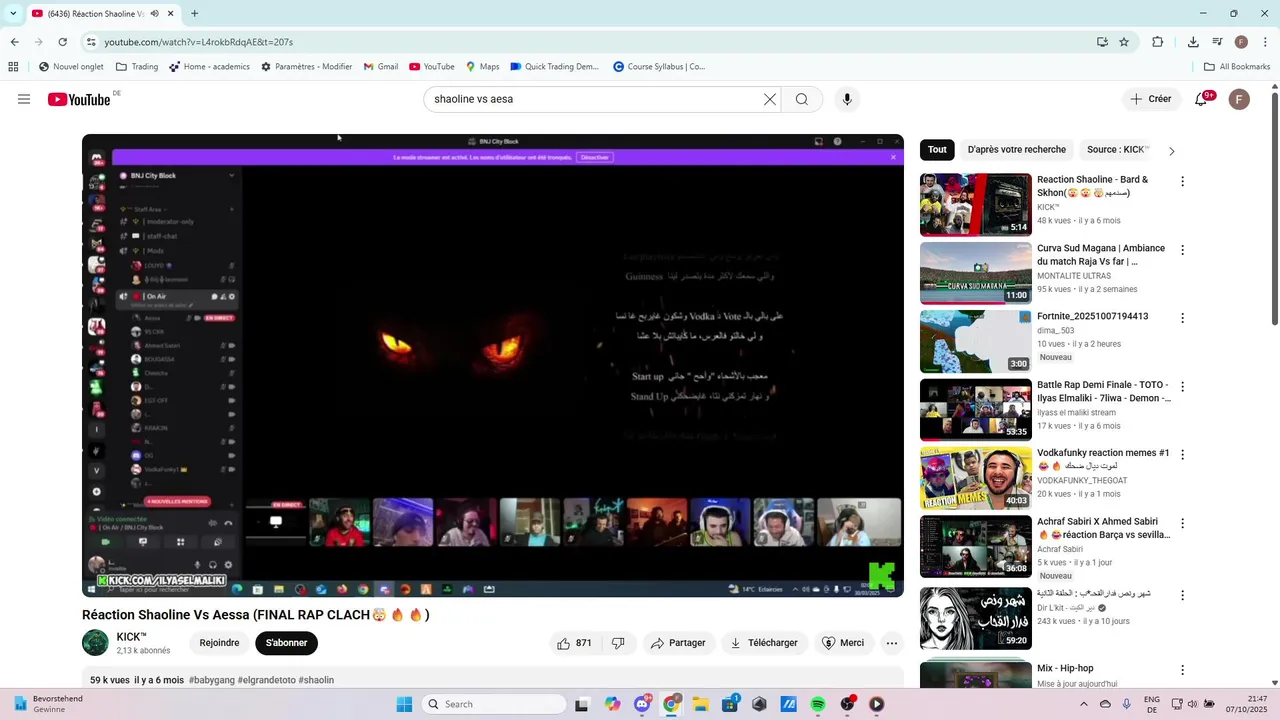The image size is (1280, 720).
Task: Open the browser downloads icon
Action: click(1193, 42)
